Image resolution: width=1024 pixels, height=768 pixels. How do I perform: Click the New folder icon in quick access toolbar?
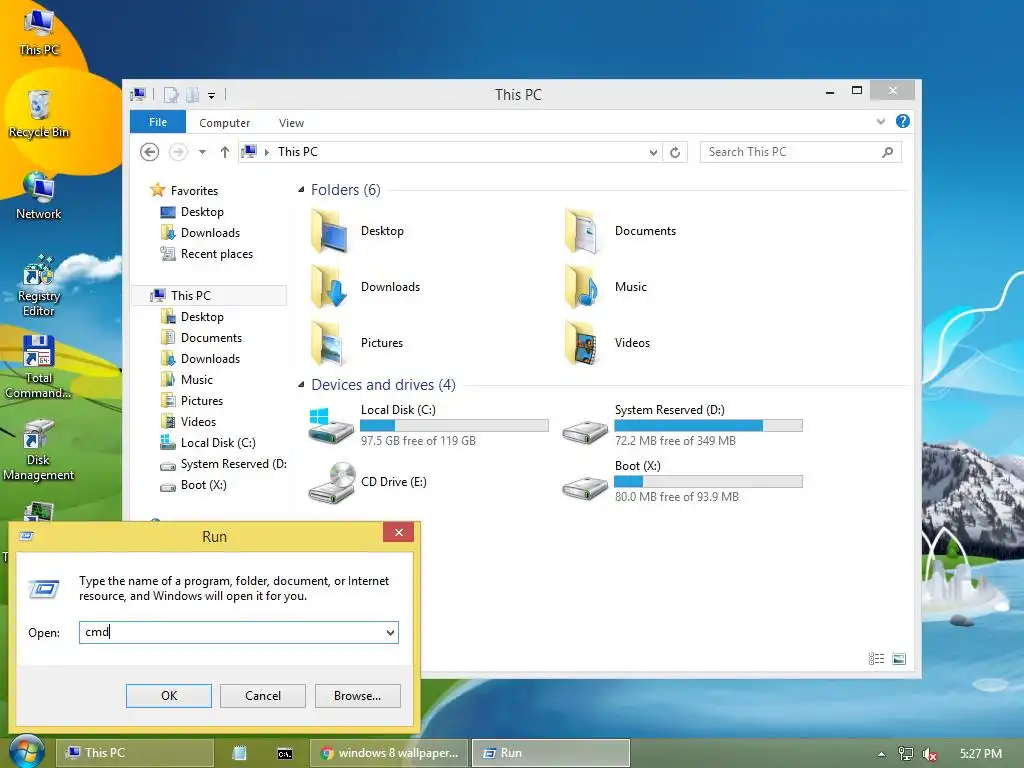pos(192,95)
